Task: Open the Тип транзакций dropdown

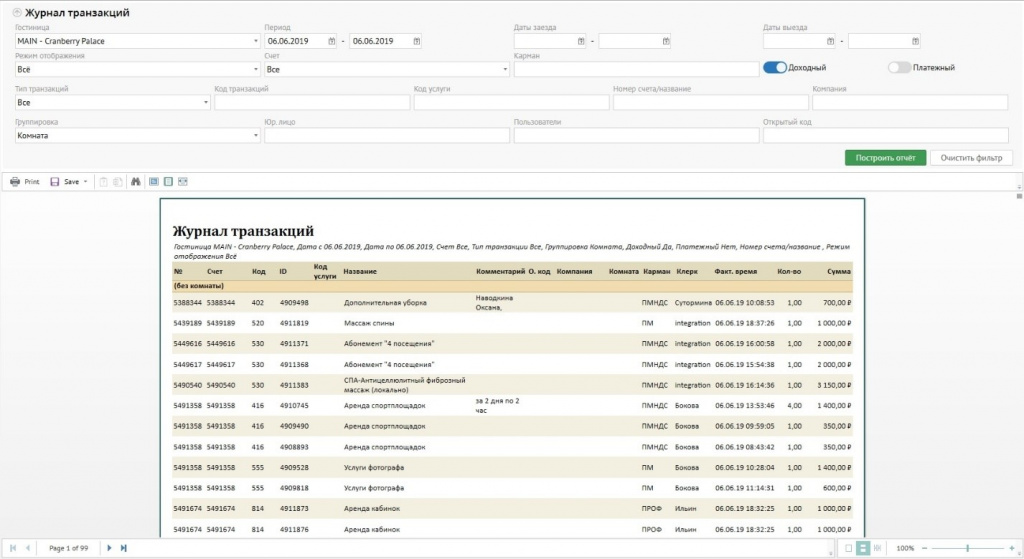Action: (112, 103)
